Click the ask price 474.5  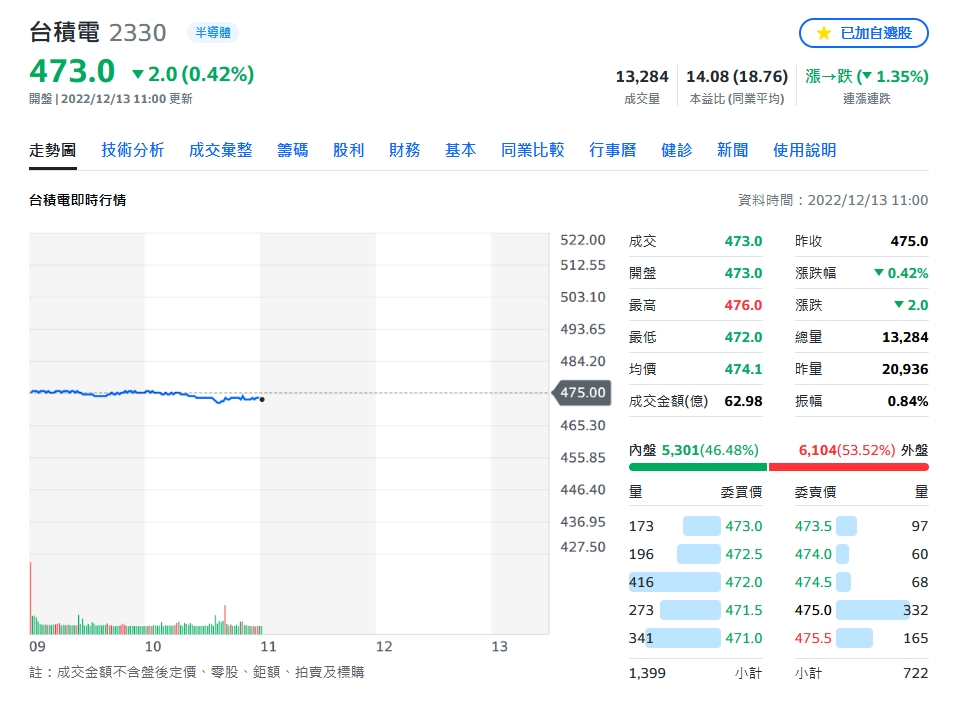pos(813,582)
